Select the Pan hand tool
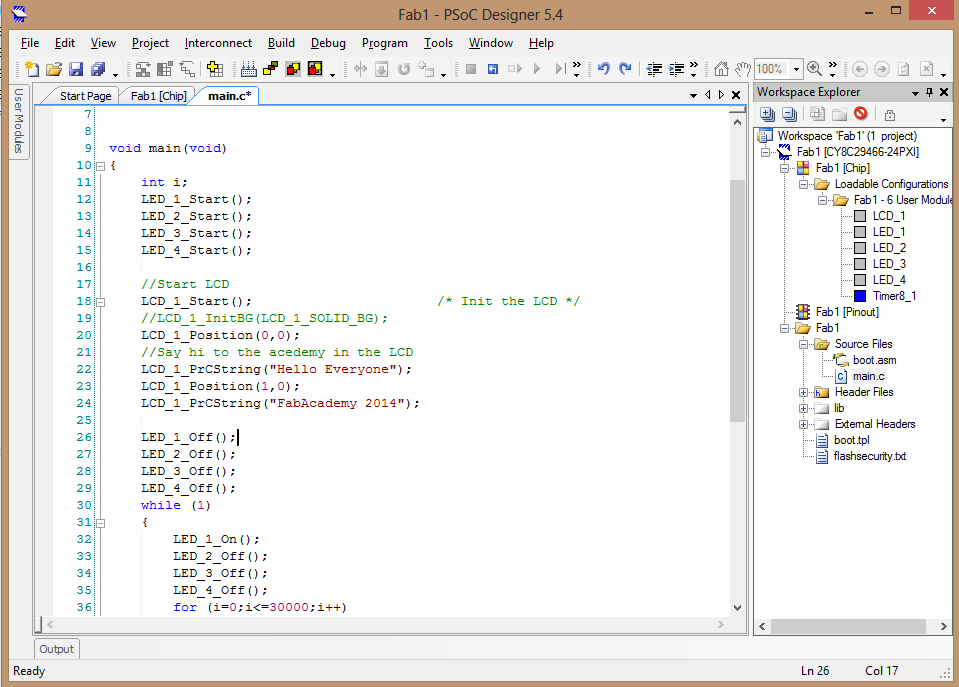The width and height of the screenshot is (959, 687). click(x=742, y=69)
